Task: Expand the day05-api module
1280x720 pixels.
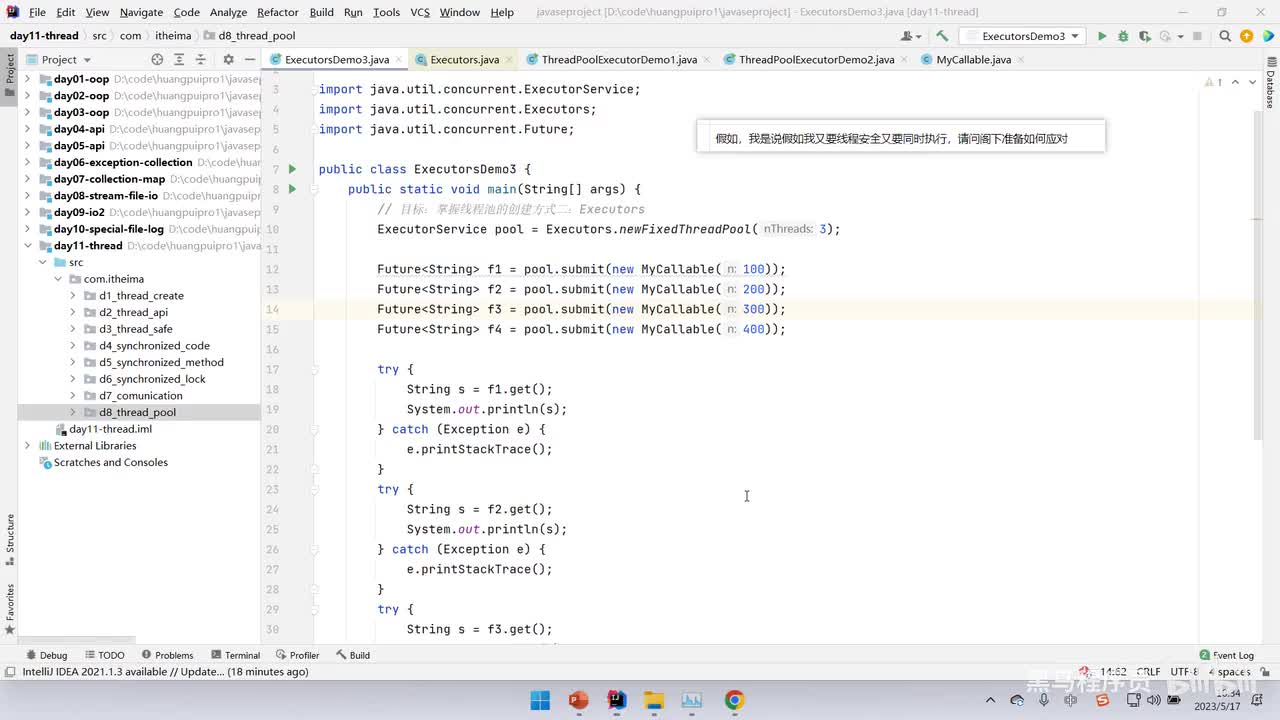Action: coord(27,146)
